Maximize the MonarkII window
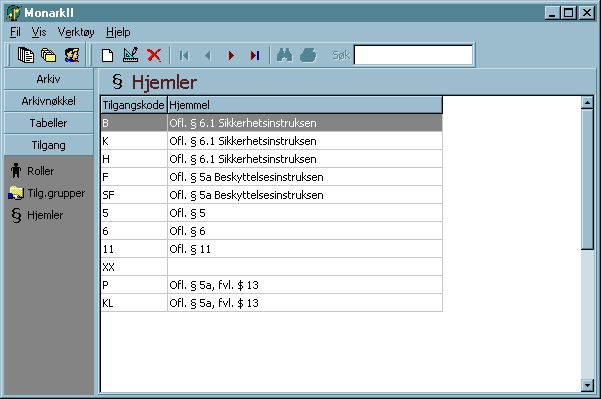The height and width of the screenshot is (399, 601). (x=568, y=13)
